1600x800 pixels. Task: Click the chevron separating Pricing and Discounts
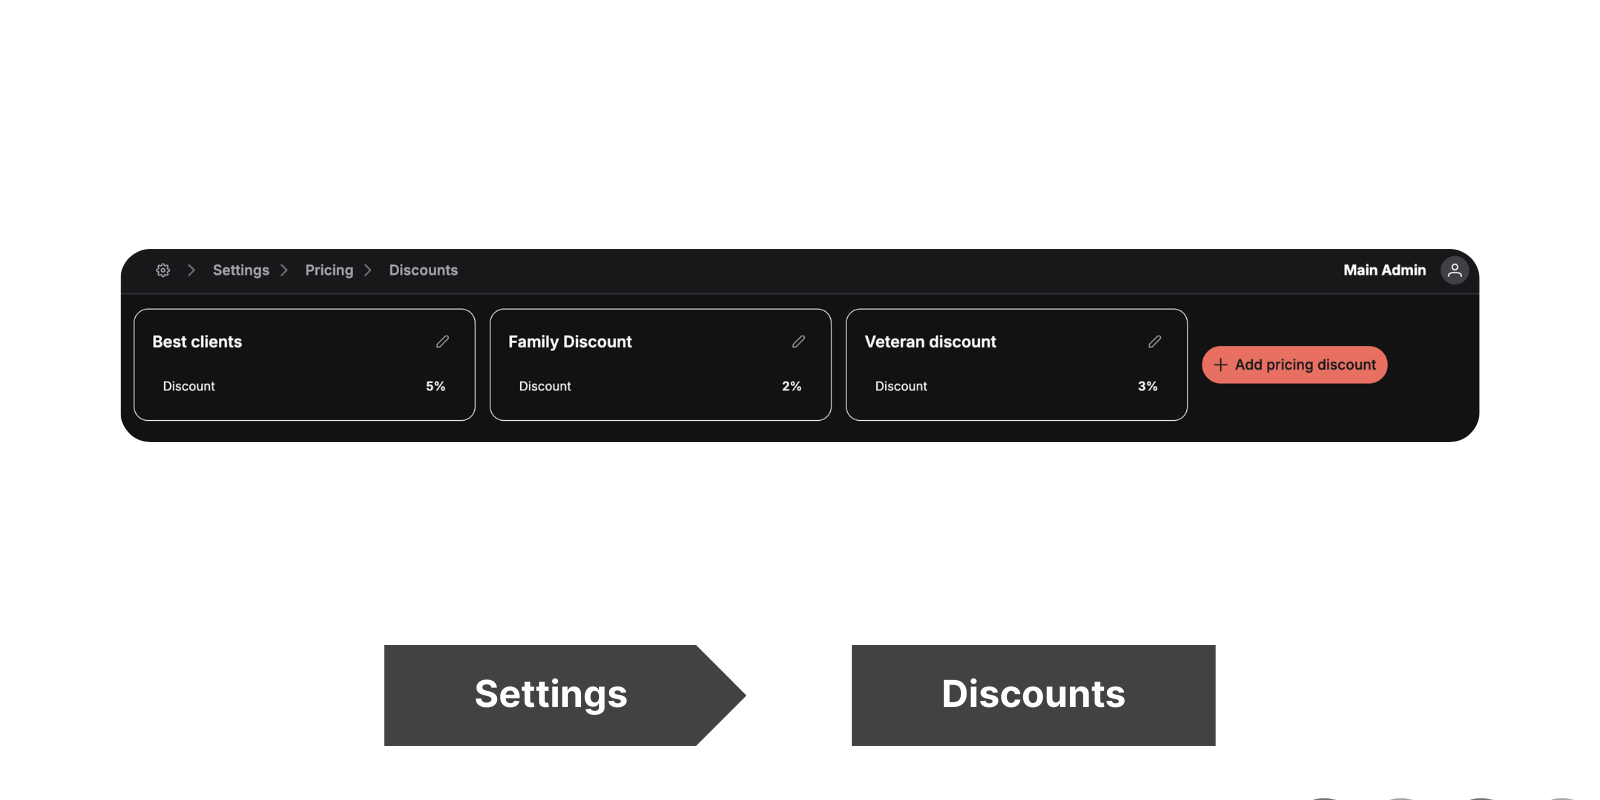(367, 270)
